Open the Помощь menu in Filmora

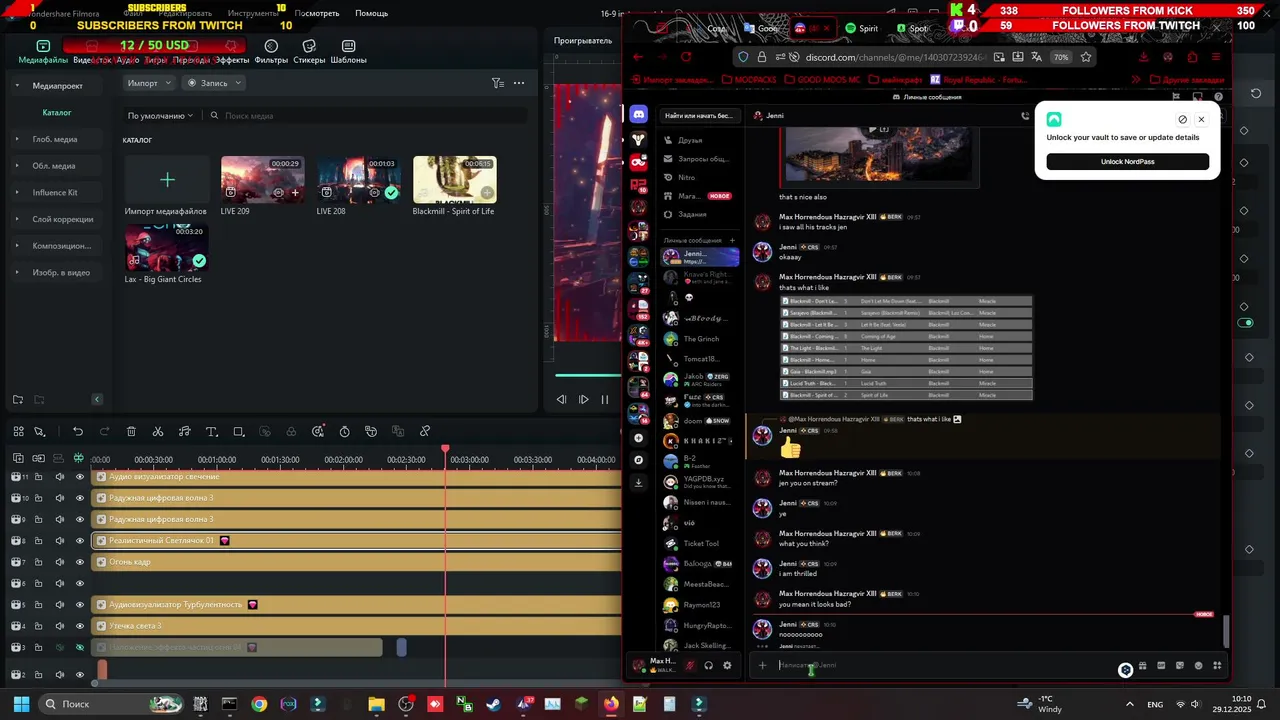coord(371,13)
